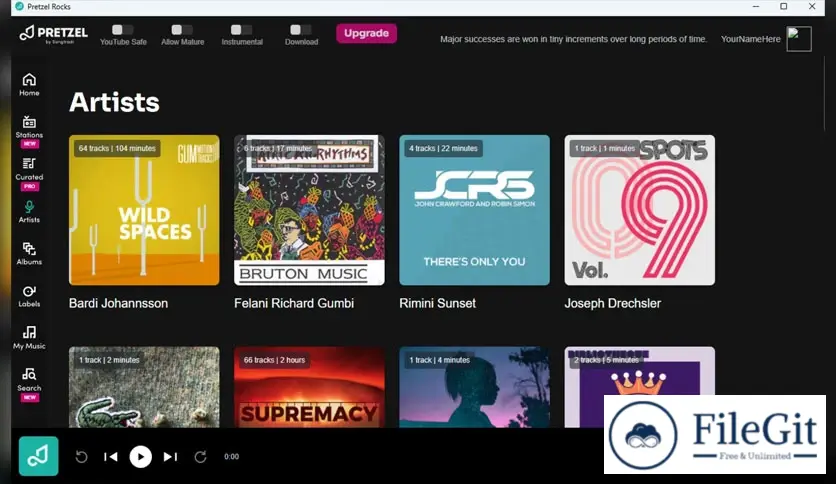Click the '1 track | 2 minutes' badge
This screenshot has width=836, height=484.
(109, 360)
